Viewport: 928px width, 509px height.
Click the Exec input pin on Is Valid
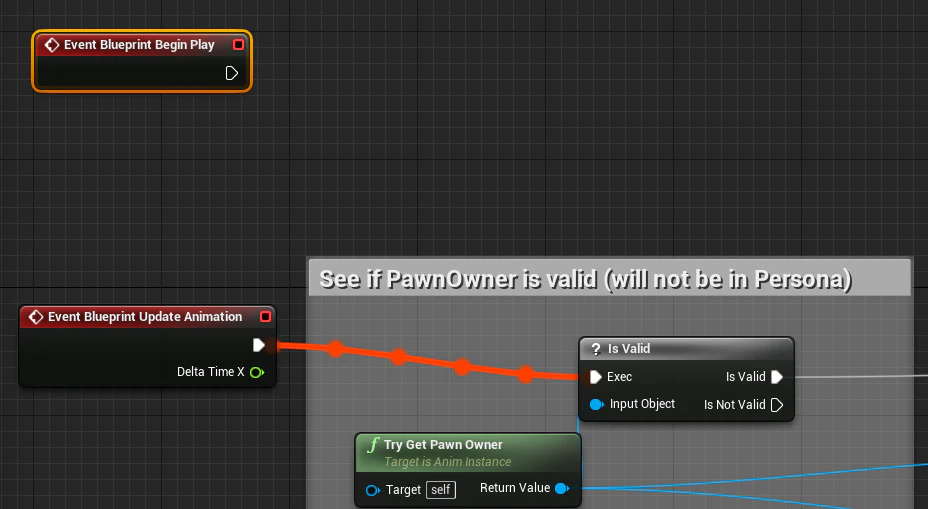[x=595, y=377]
